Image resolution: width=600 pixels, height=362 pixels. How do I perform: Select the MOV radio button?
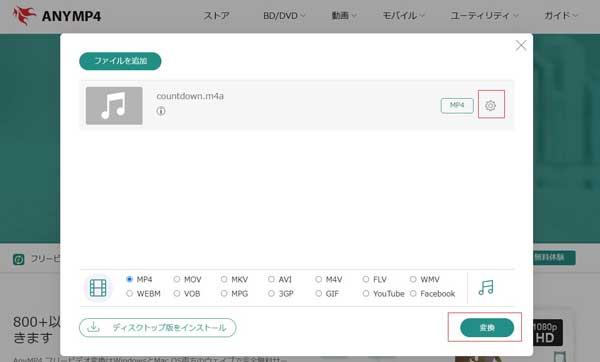[x=177, y=279]
